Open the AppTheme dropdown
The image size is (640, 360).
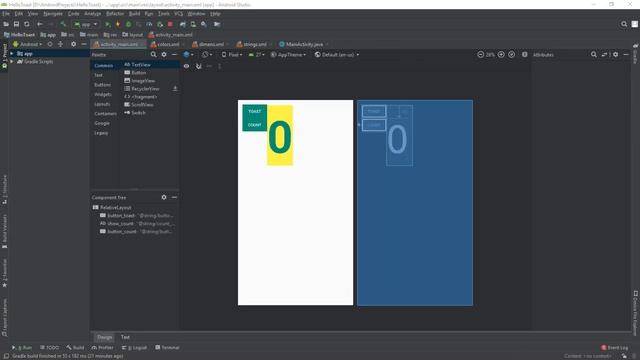(x=288, y=55)
